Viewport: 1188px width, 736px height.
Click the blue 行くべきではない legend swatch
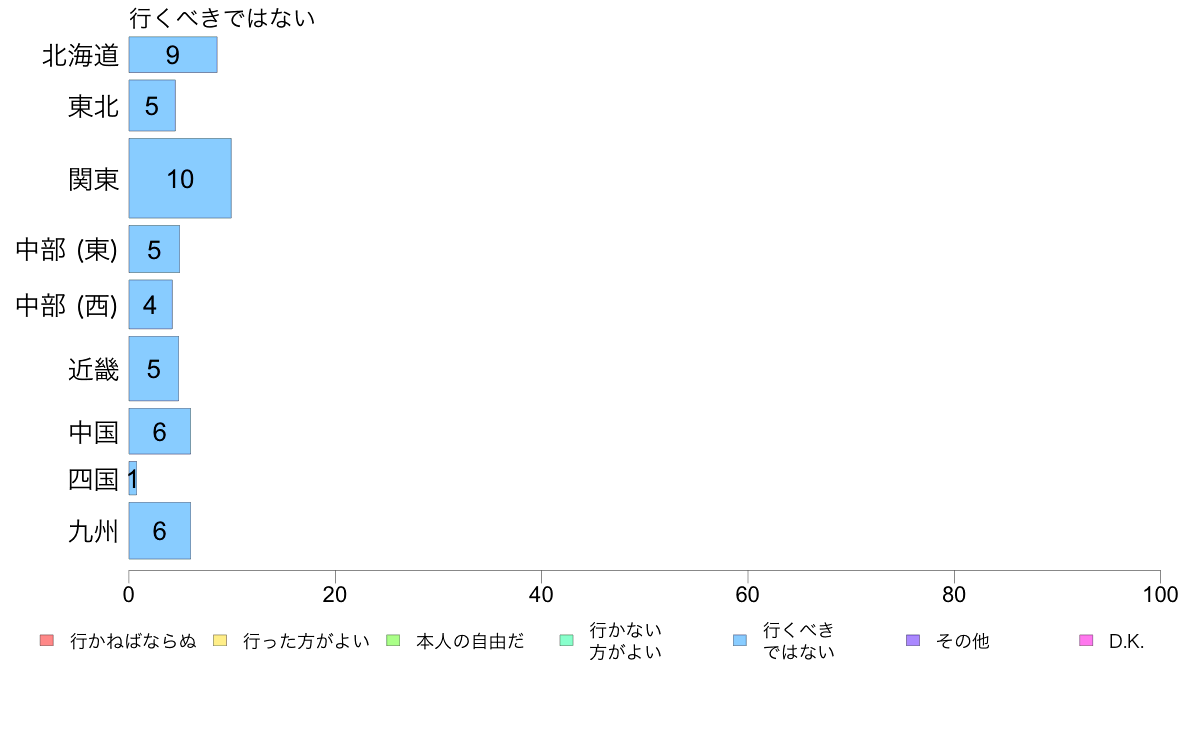(739, 640)
